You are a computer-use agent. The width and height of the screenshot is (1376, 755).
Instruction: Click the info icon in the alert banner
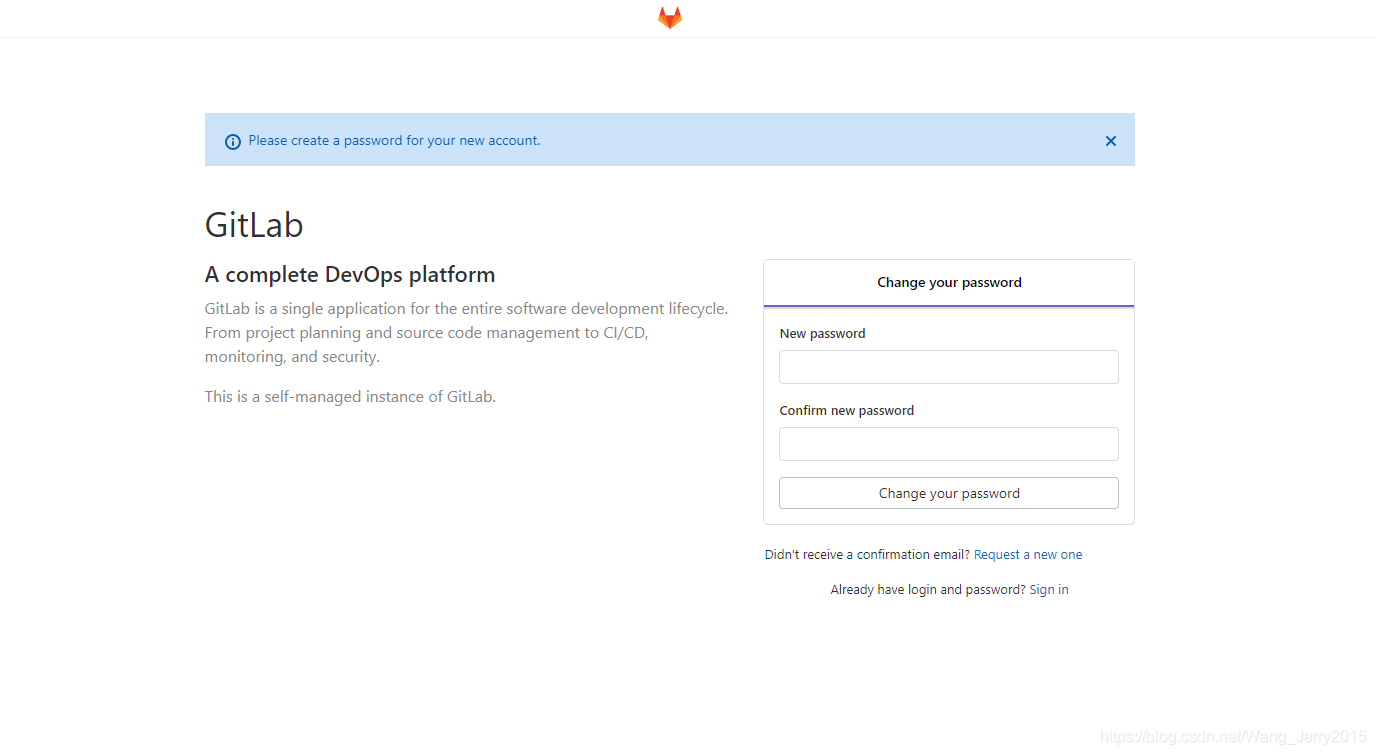[x=233, y=142]
